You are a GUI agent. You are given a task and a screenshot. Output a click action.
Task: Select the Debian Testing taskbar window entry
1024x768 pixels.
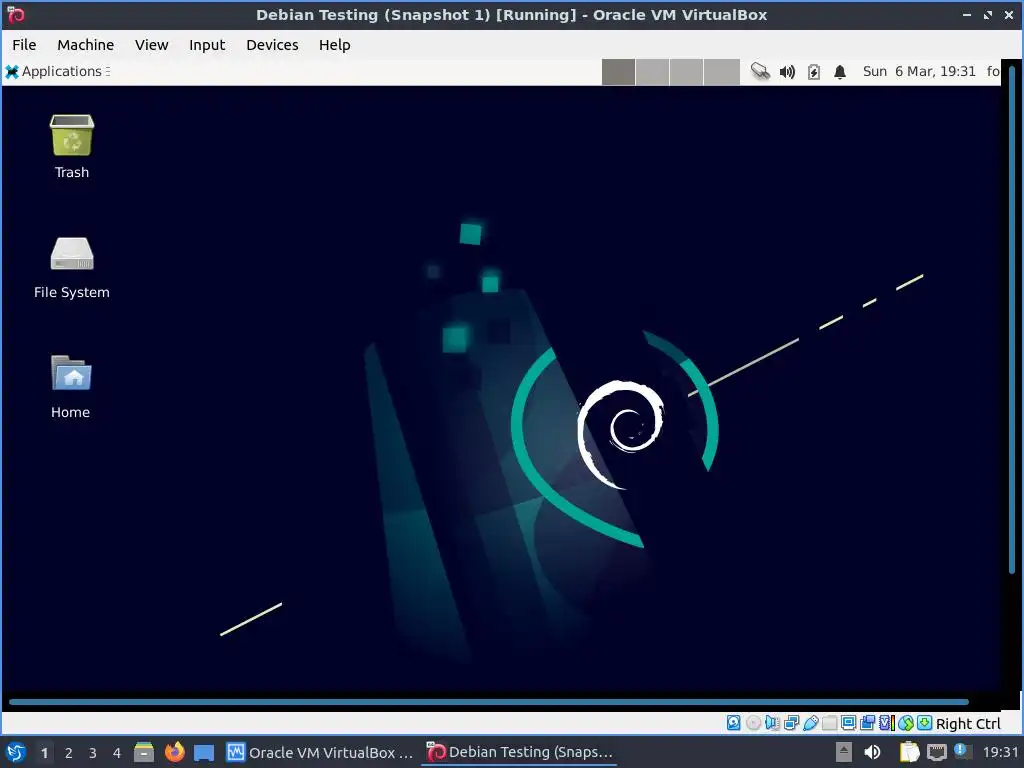point(520,752)
